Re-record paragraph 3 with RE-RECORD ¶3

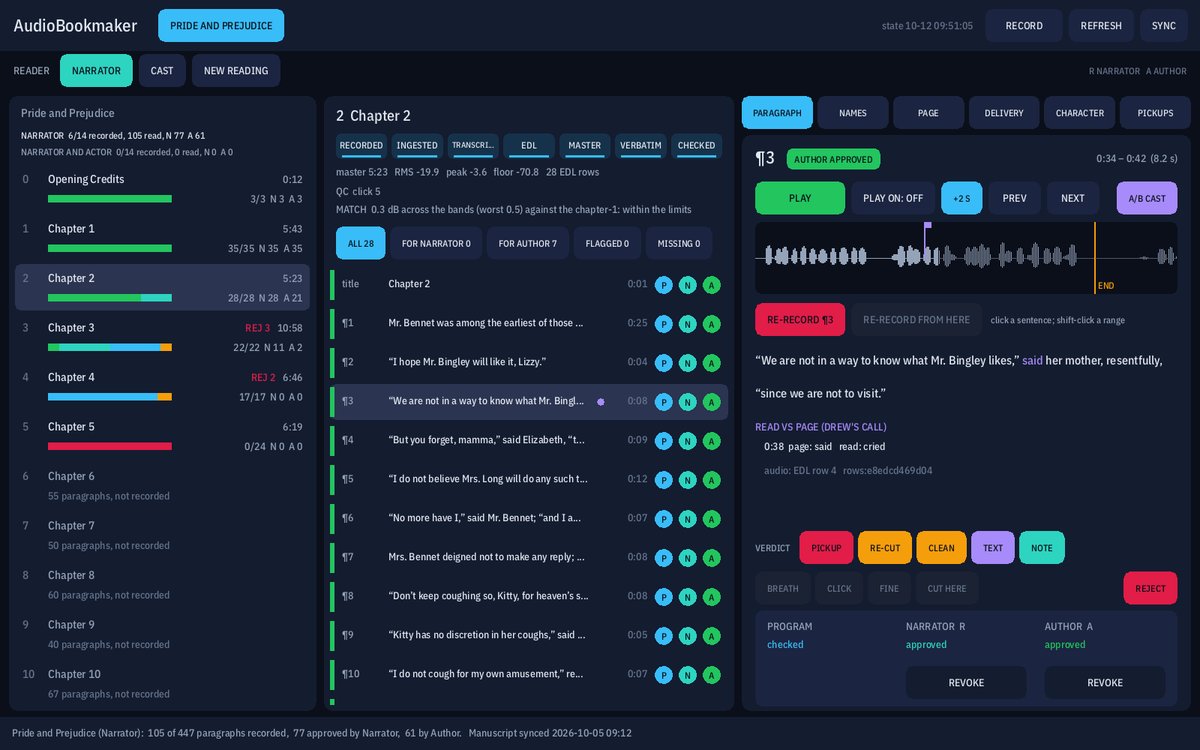click(800, 320)
